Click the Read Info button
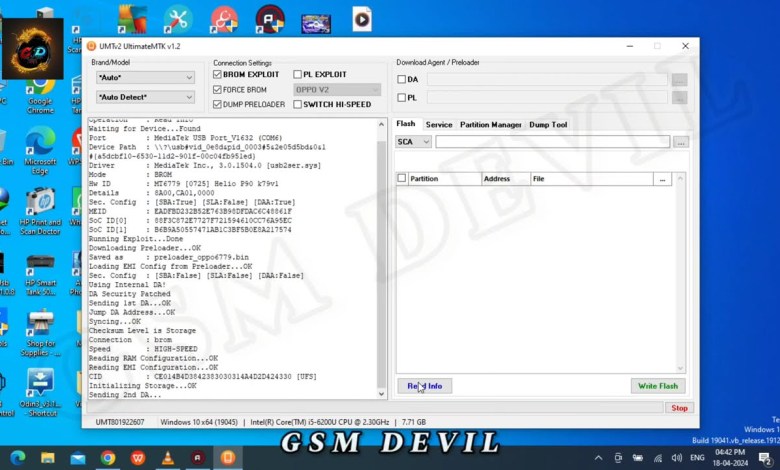 pos(424,386)
